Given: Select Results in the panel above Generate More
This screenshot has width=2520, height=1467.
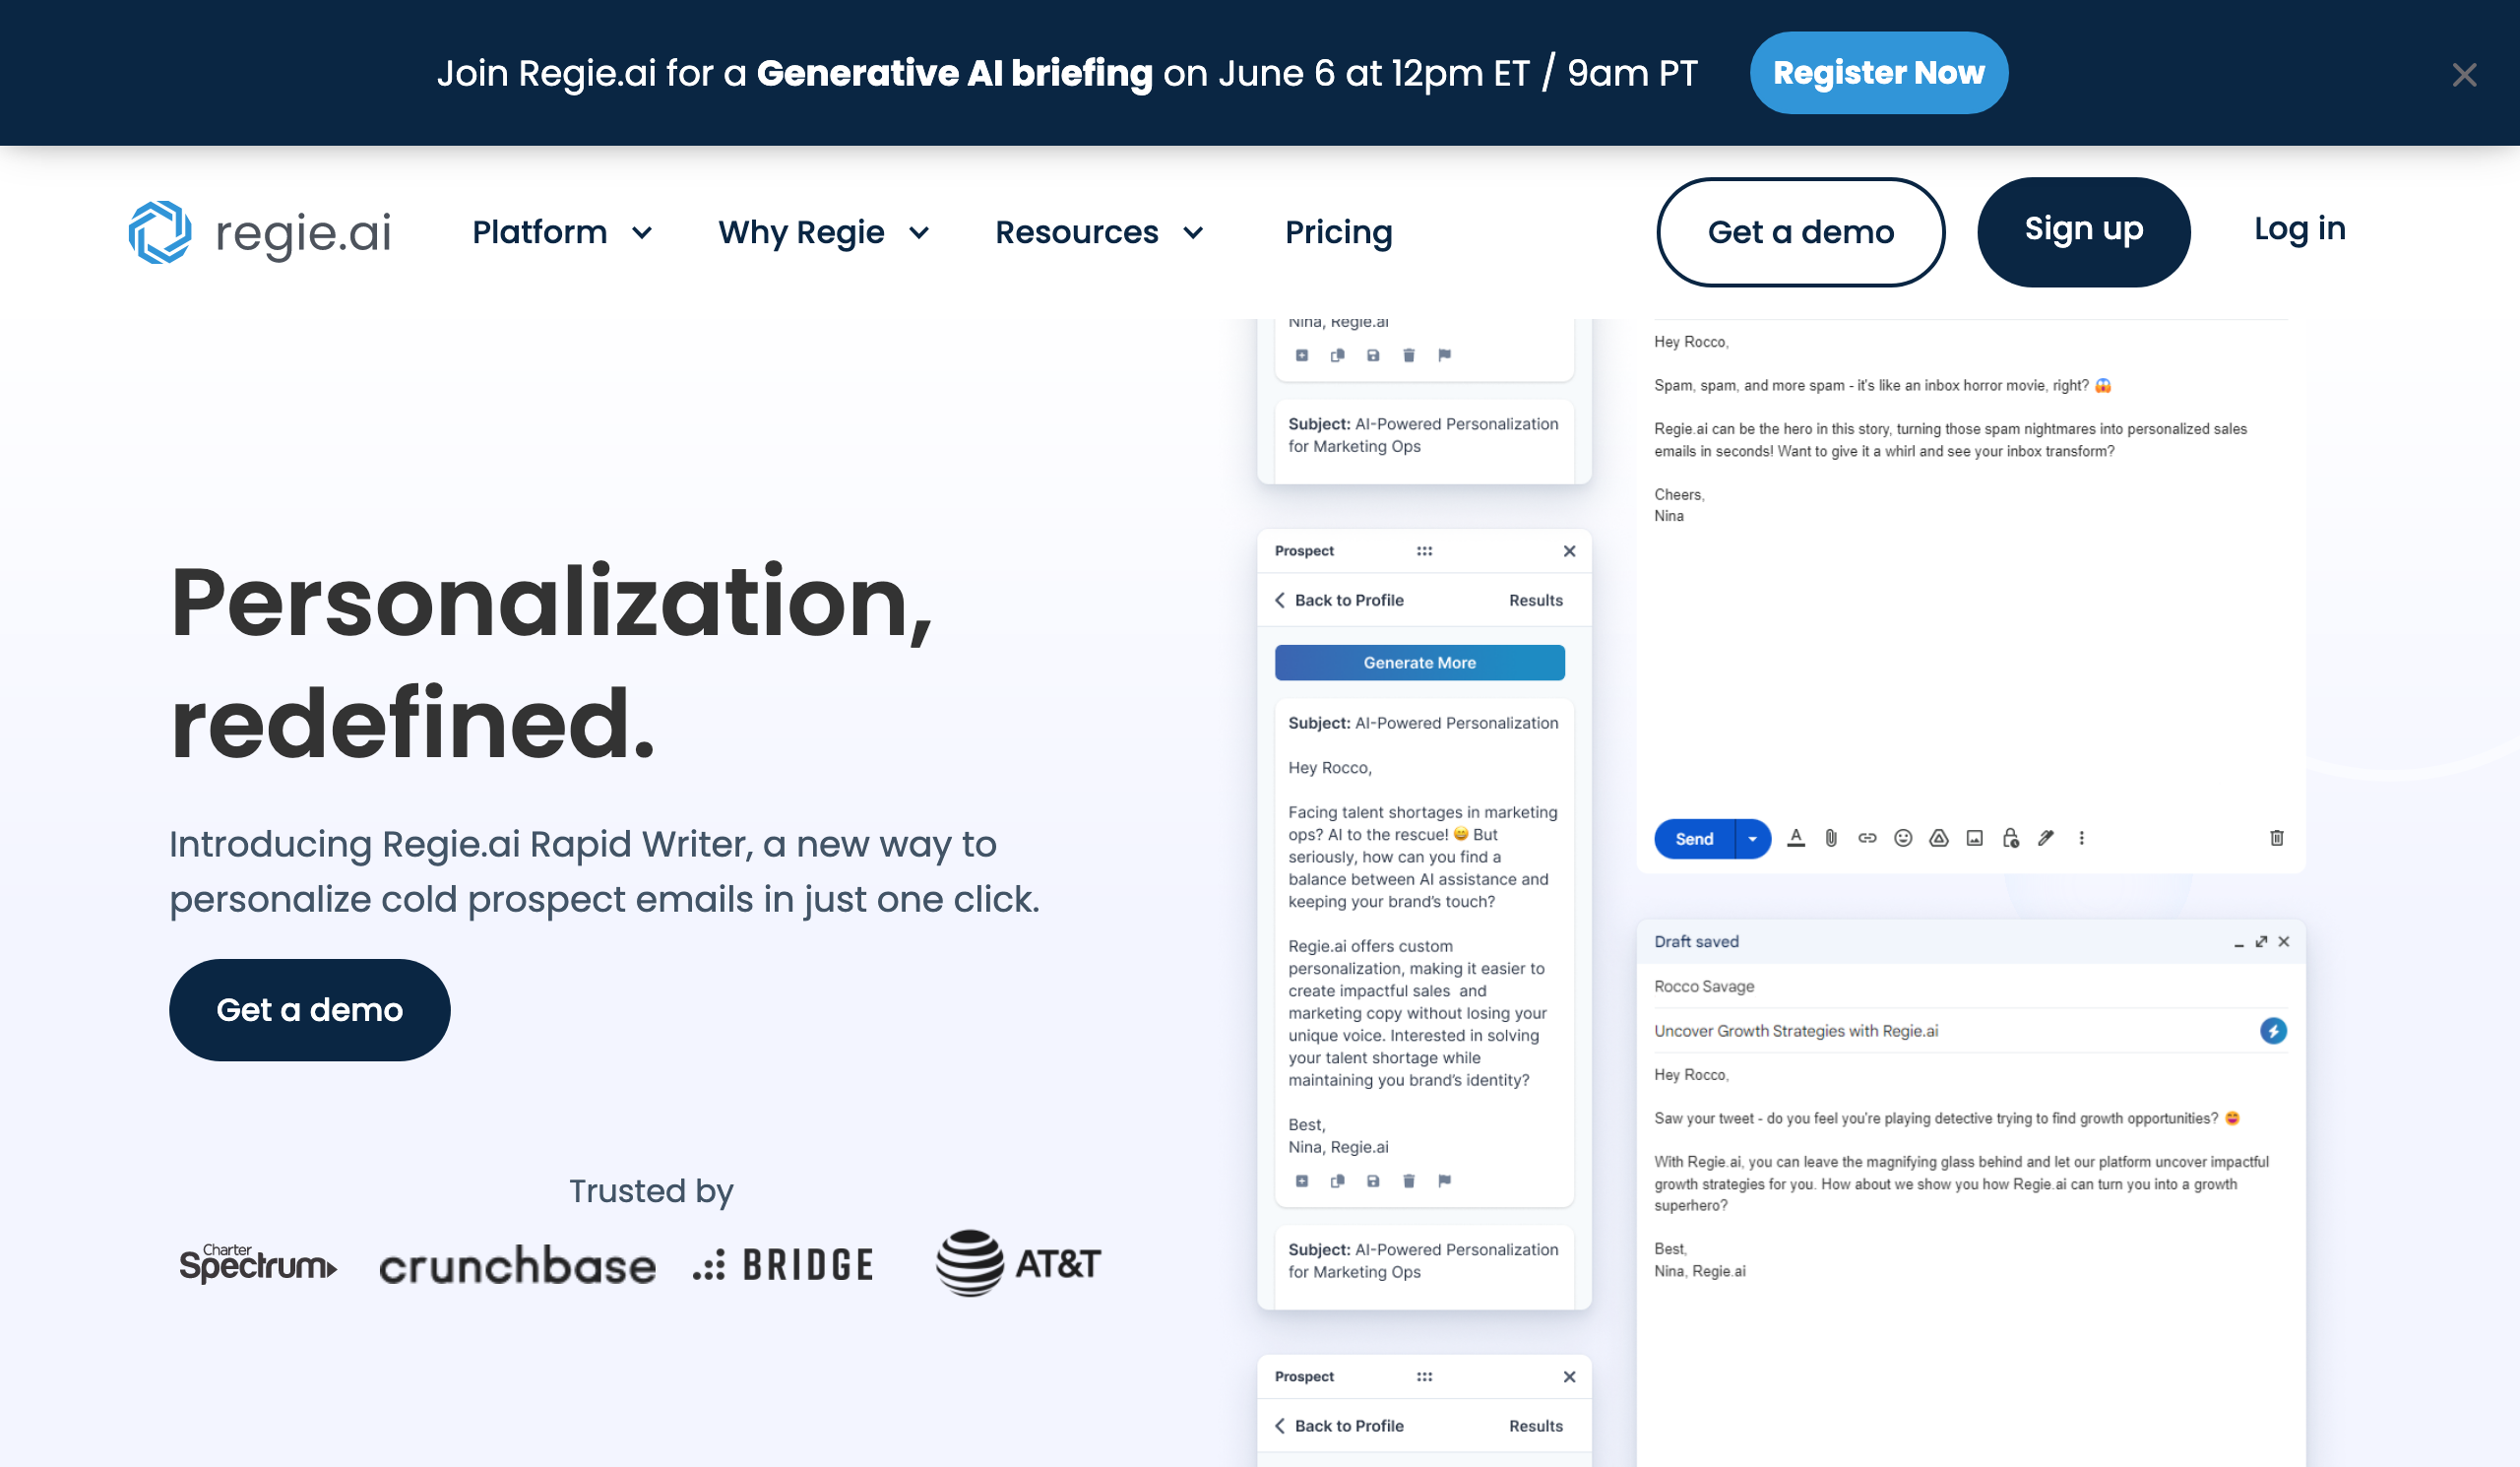Looking at the screenshot, I should click(1535, 600).
